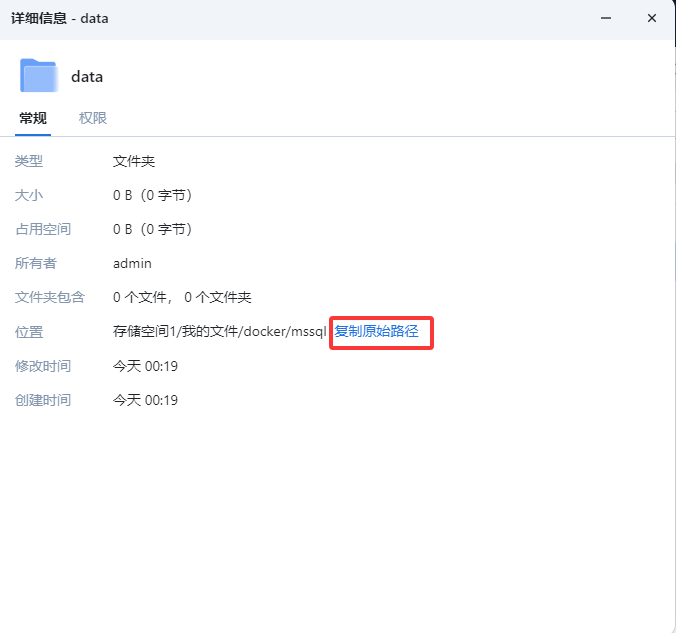Click the data folder name heading
The image size is (676, 633).
pyautogui.click(x=87, y=77)
